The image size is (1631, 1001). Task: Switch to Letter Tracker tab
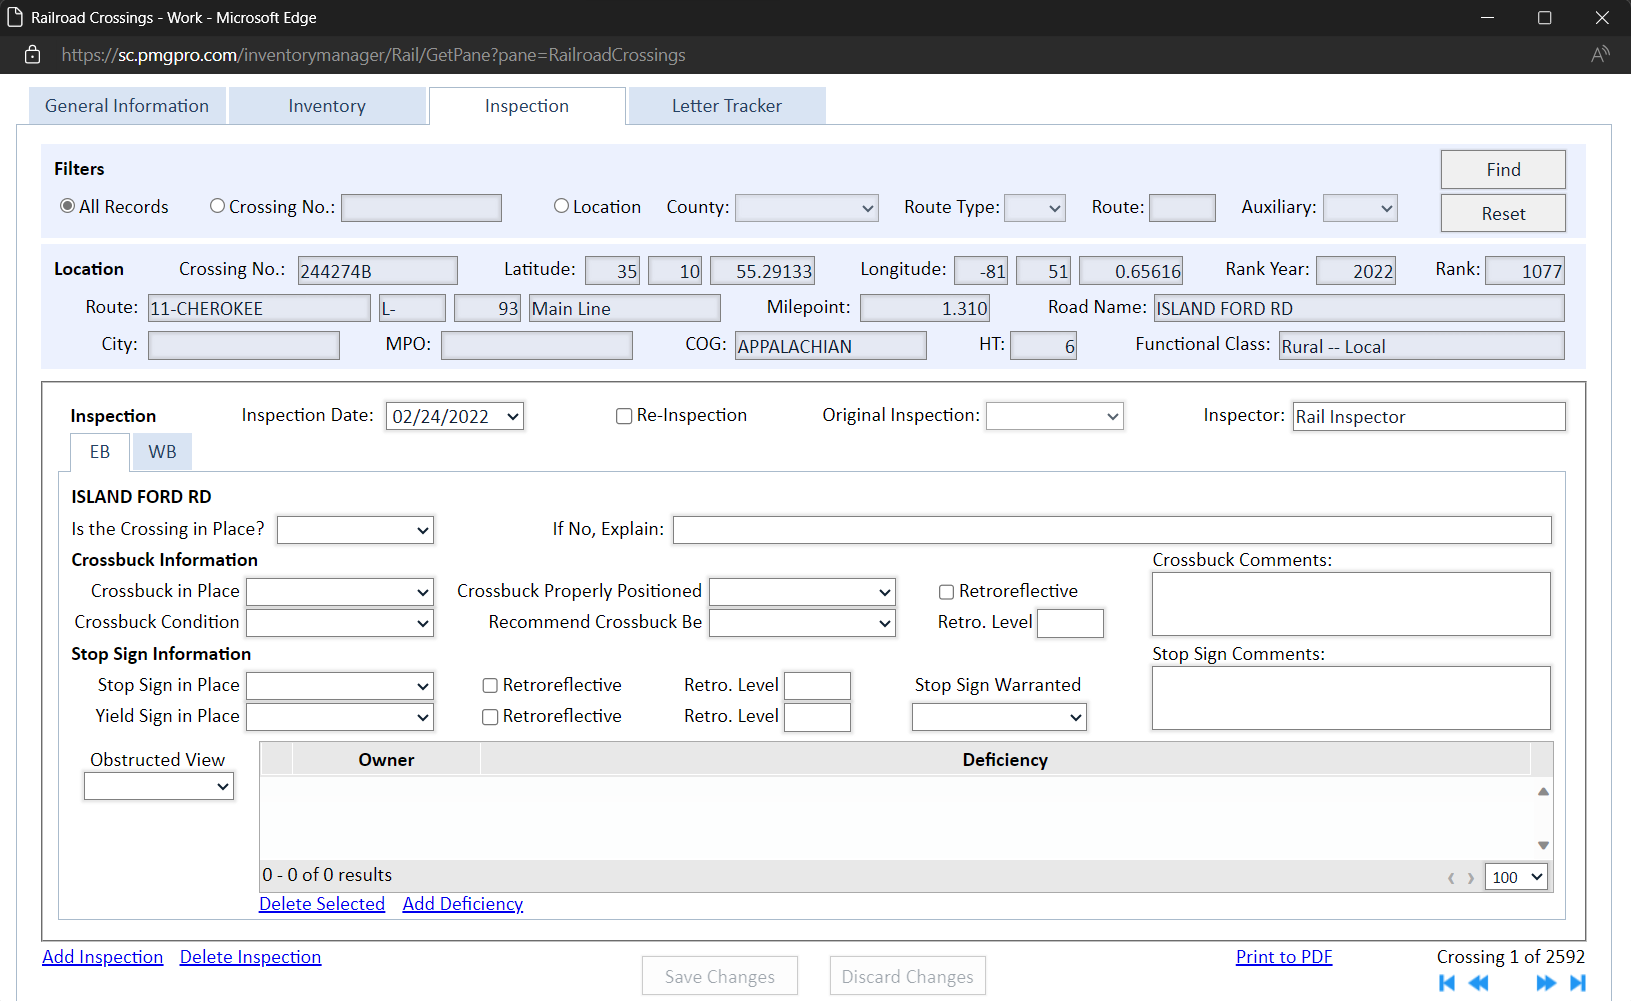pyautogui.click(x=727, y=106)
